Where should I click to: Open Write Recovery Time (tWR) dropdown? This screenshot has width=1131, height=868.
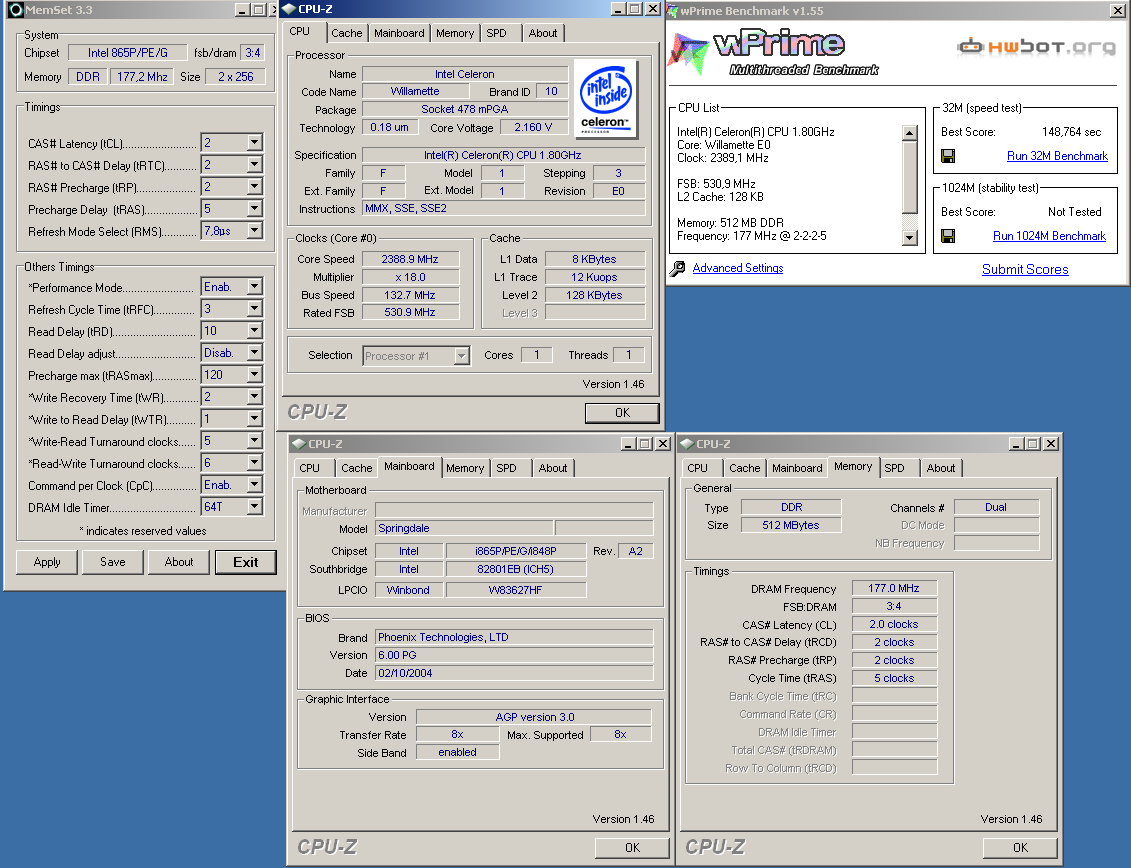point(254,397)
